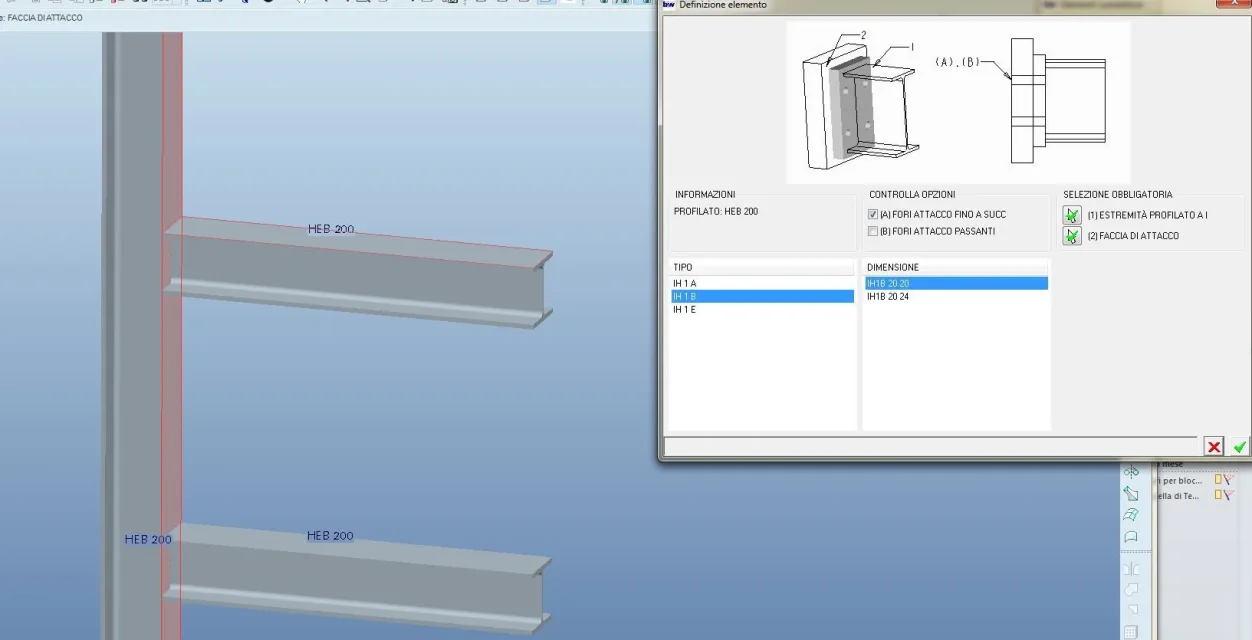Toggle (A) FORI ATTACCO FINO A SUCC checkbox
Screen dimensions: 1252x640
pyautogui.click(x=873, y=215)
